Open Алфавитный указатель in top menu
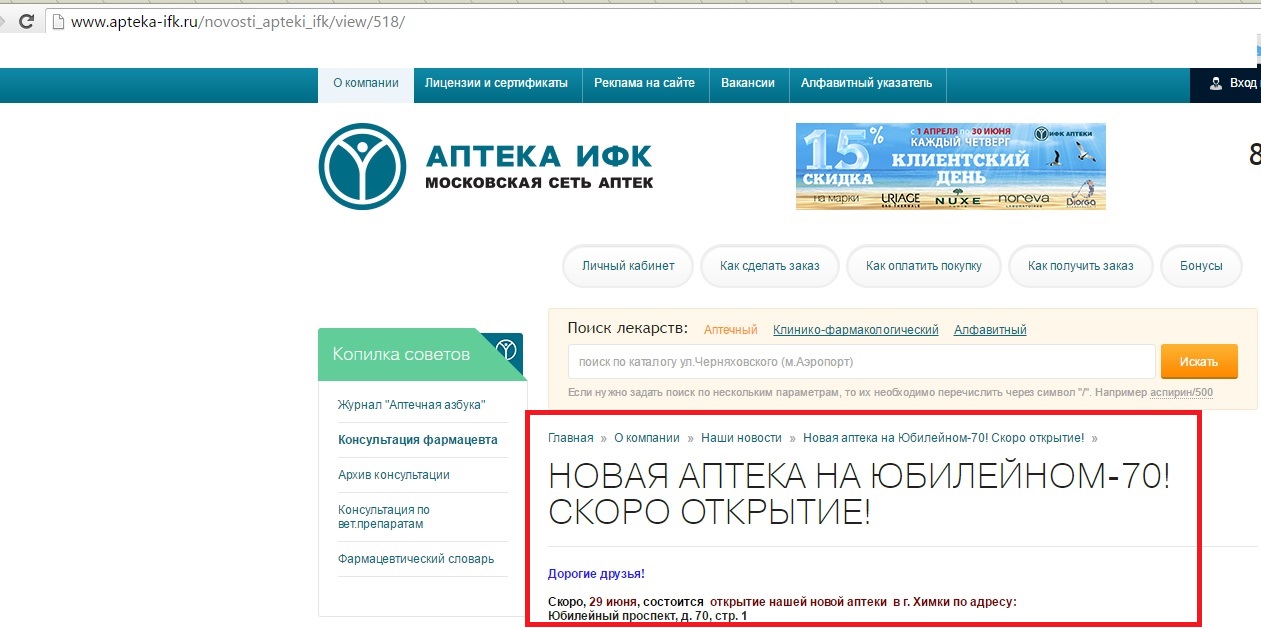1261x628 pixels. 866,84
